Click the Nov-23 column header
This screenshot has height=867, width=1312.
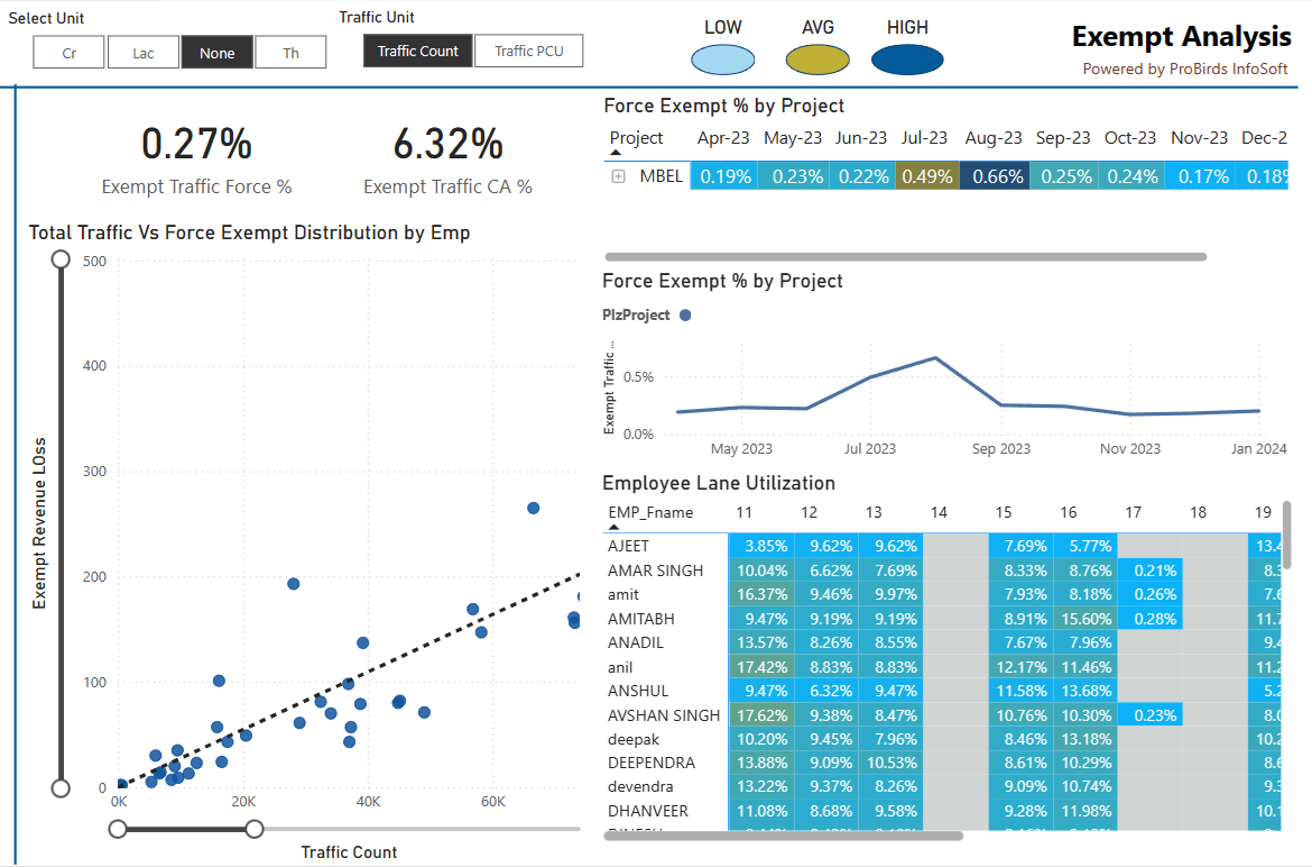tap(1199, 138)
